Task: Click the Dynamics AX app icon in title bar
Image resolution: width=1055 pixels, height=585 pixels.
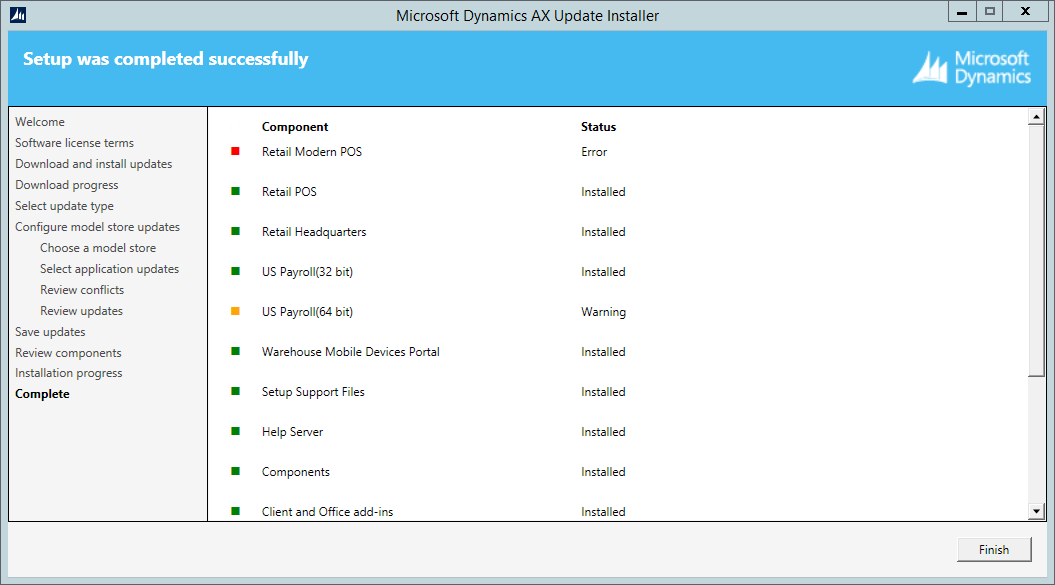Action: [18, 15]
